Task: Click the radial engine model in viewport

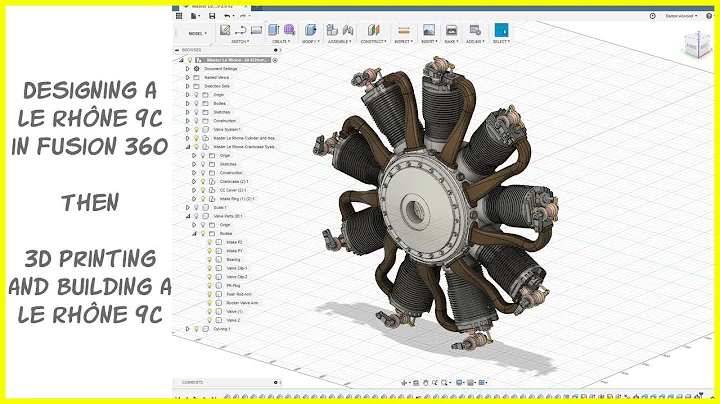Action: (x=436, y=204)
